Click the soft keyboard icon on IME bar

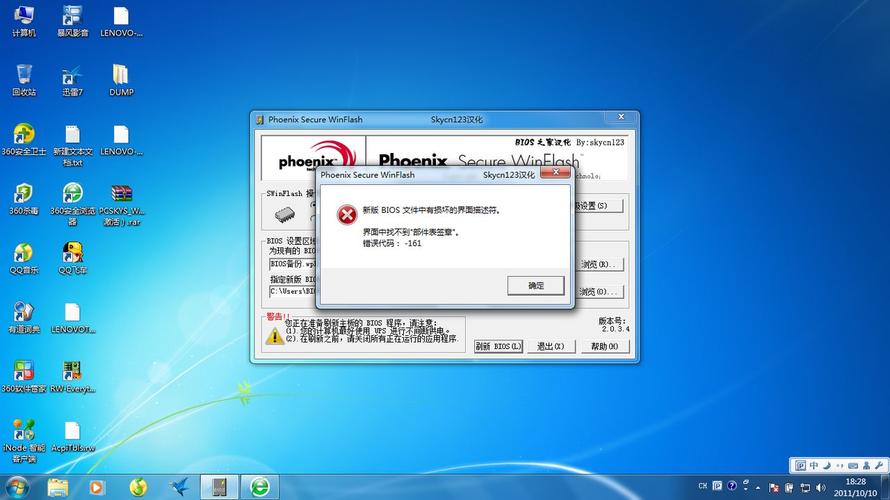(853, 465)
